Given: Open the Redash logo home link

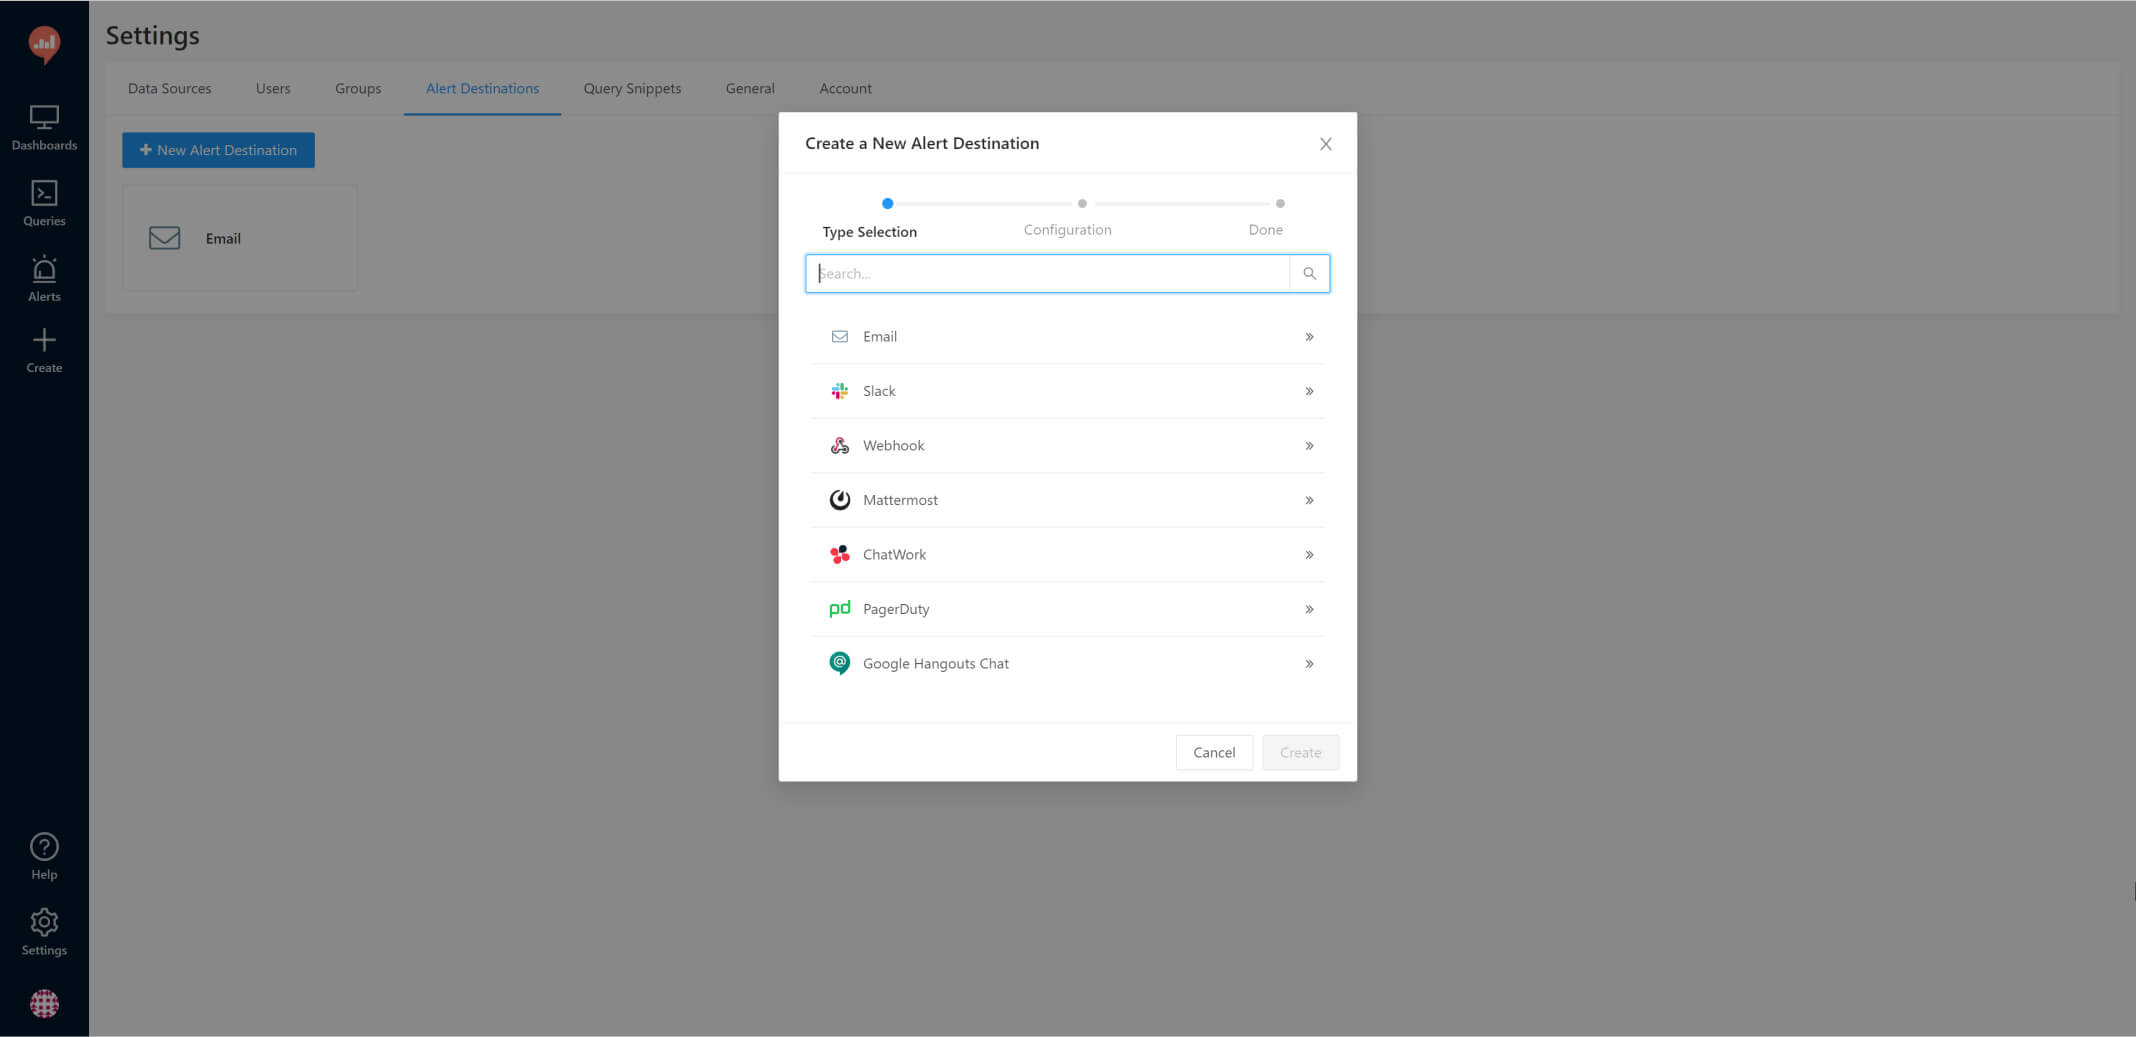Looking at the screenshot, I should pos(44,44).
